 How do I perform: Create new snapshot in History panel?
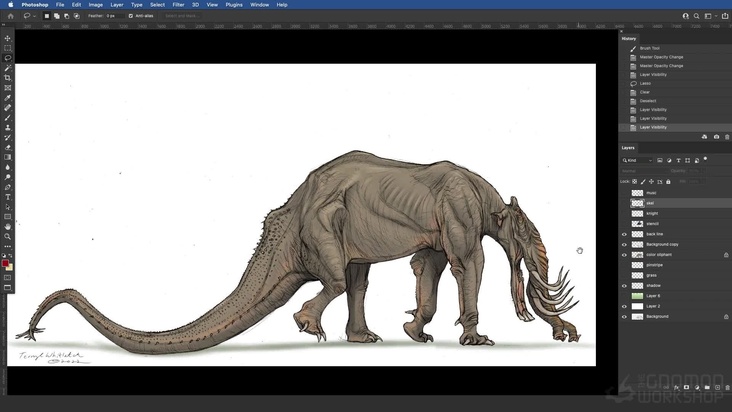[x=716, y=137]
